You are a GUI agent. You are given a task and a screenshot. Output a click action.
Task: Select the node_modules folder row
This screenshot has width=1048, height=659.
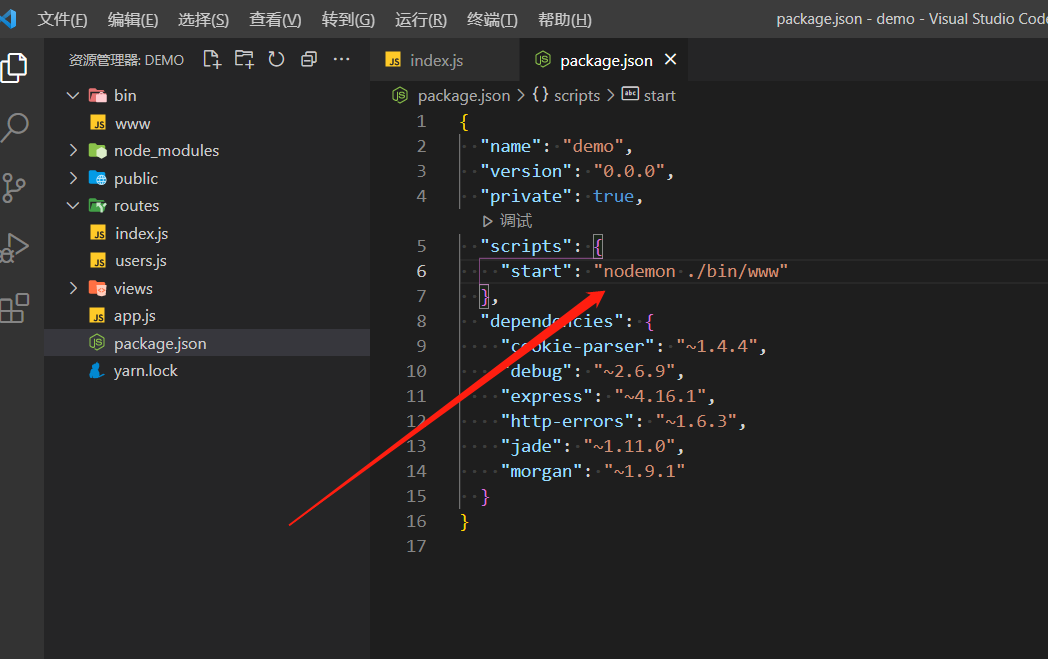coord(207,150)
